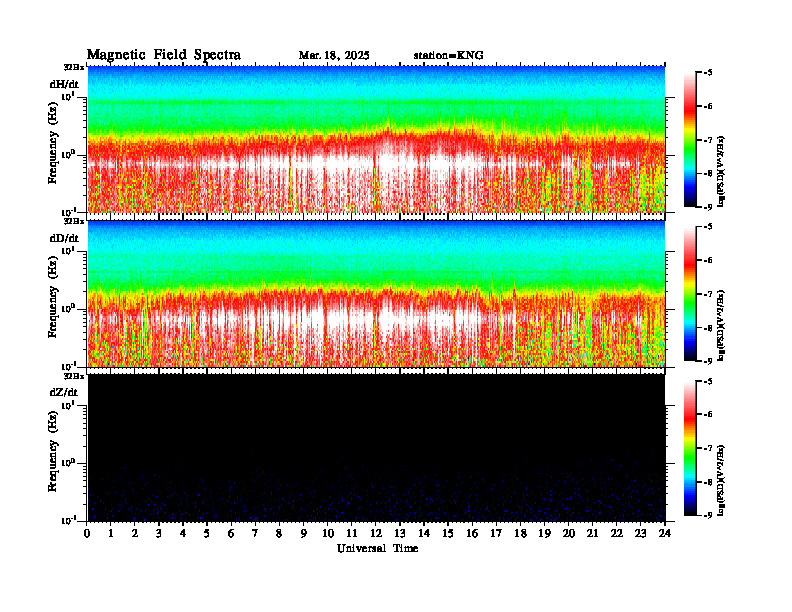Click the '-7' tick on dD/dt color bar
The image size is (792, 612).
coord(708,294)
